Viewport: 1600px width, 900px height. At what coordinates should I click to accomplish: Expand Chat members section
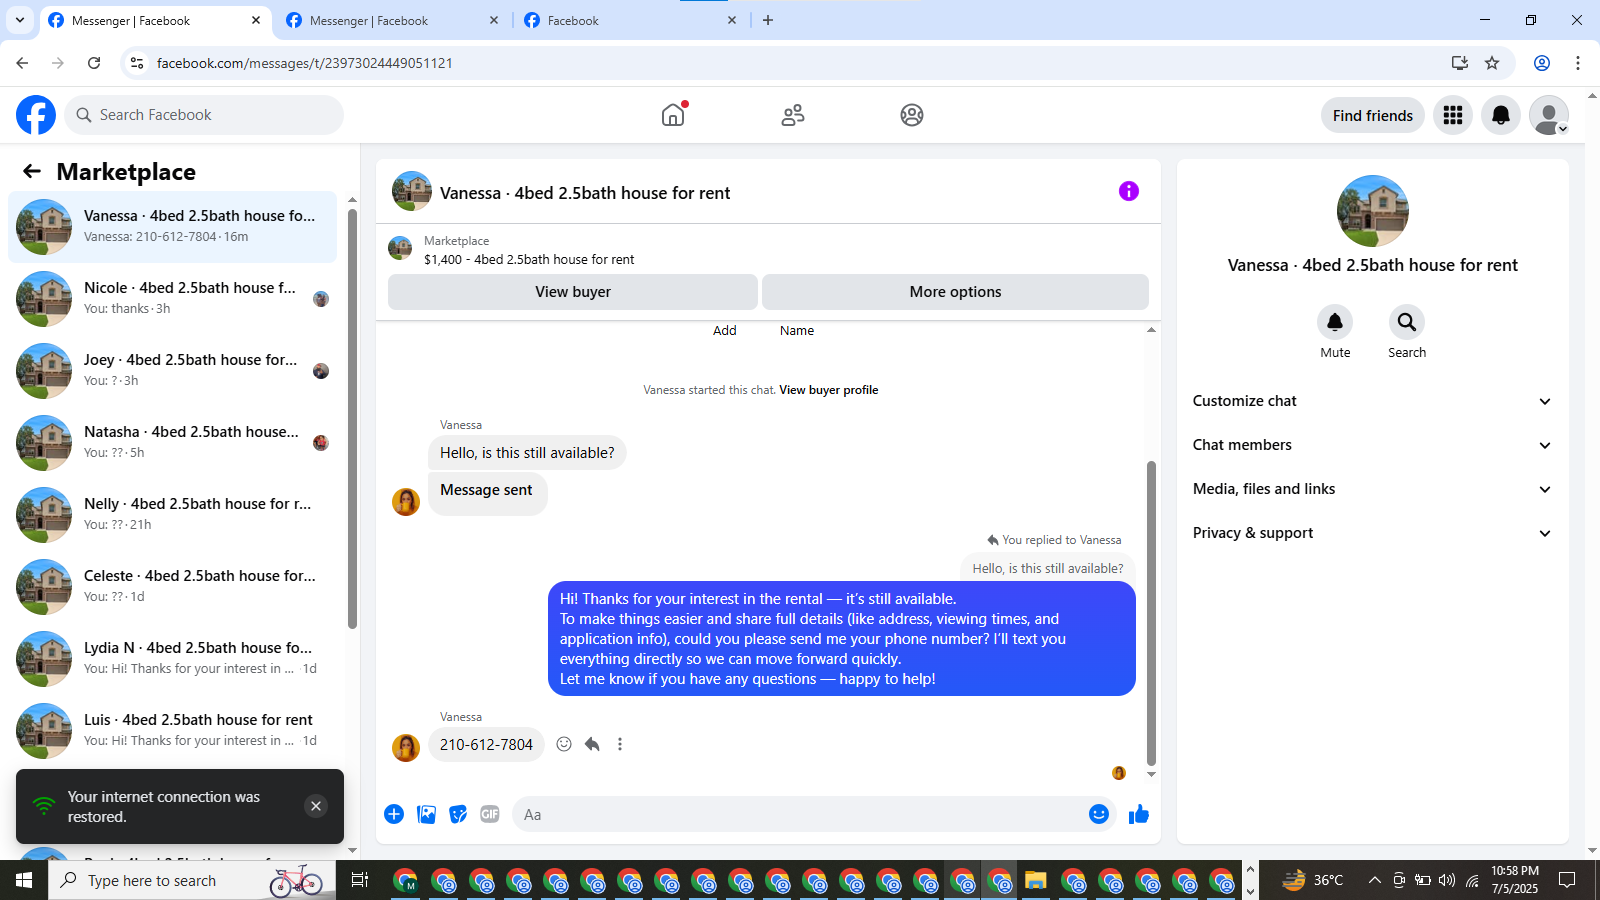(x=1372, y=445)
